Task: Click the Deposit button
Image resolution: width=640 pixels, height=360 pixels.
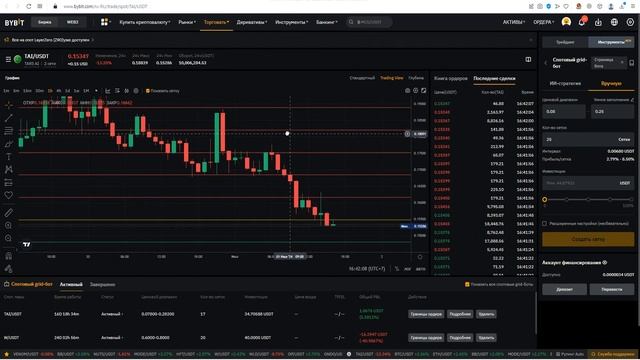Action: pos(564,289)
